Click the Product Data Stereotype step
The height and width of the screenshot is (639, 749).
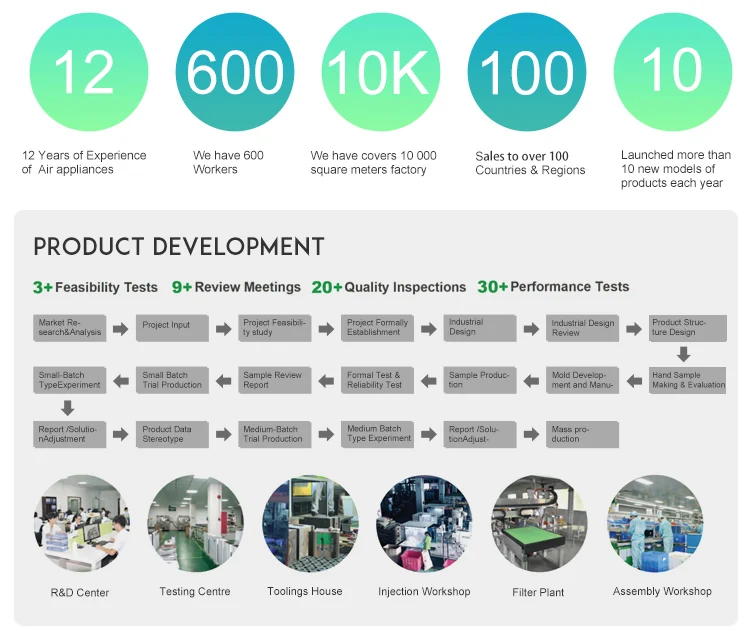click(172, 434)
